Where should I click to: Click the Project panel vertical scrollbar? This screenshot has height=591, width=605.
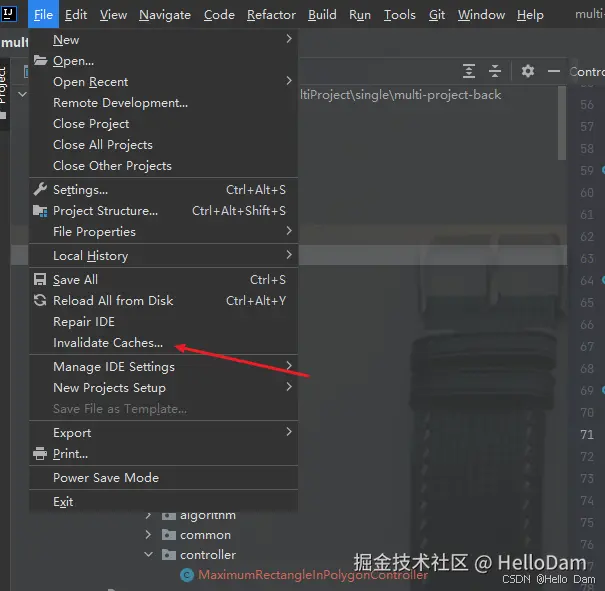coord(562,123)
